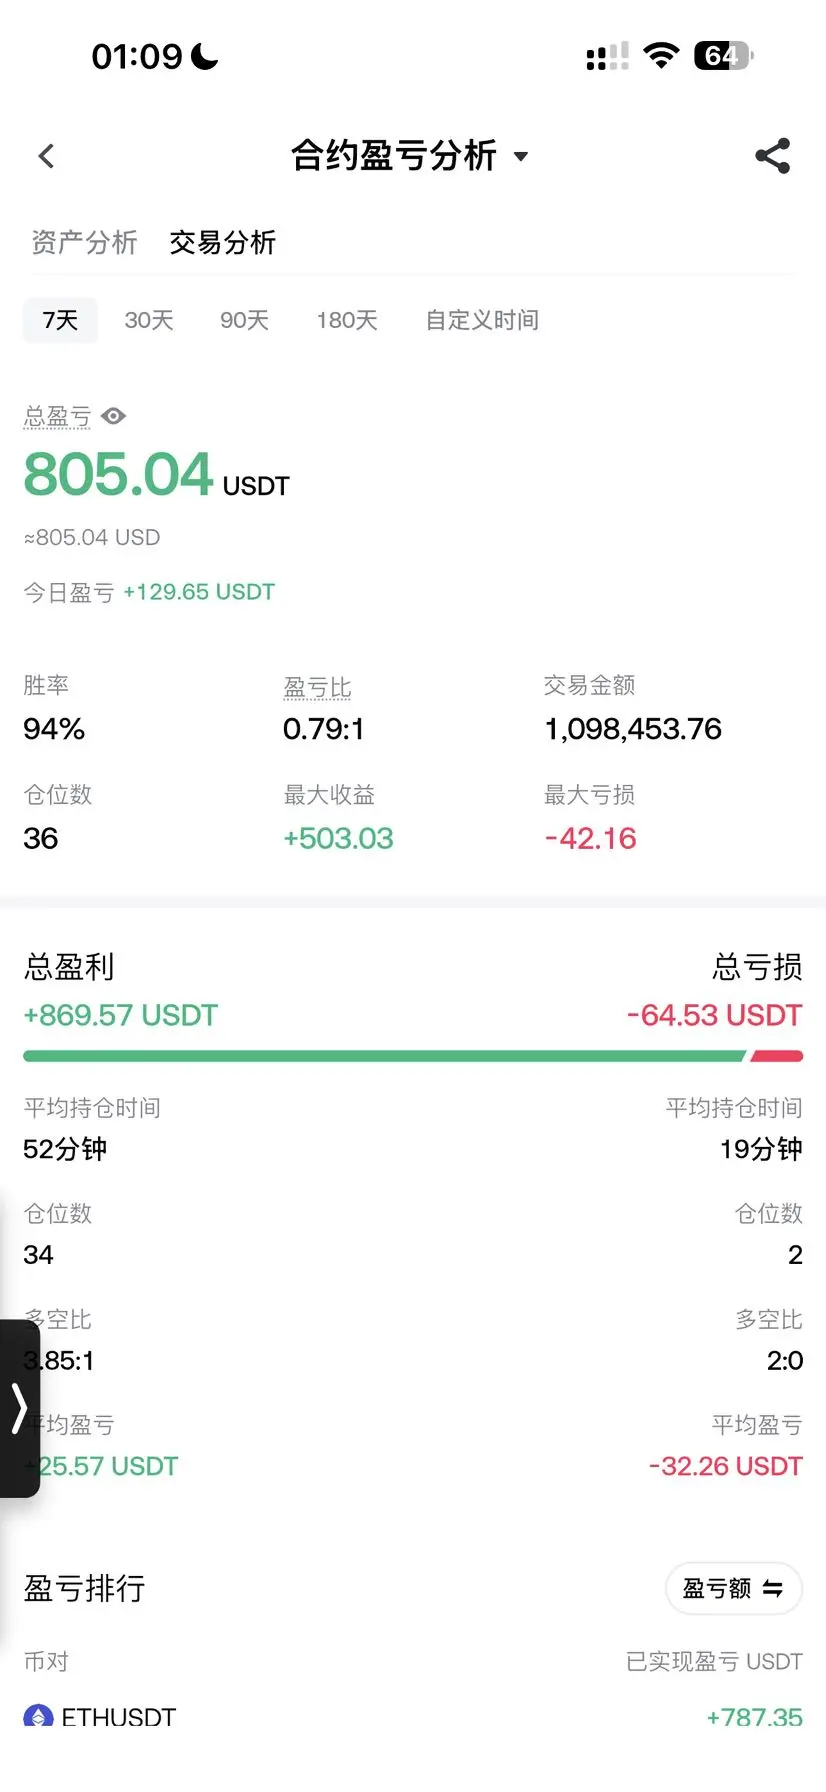Choose the 30天 time range

click(149, 320)
